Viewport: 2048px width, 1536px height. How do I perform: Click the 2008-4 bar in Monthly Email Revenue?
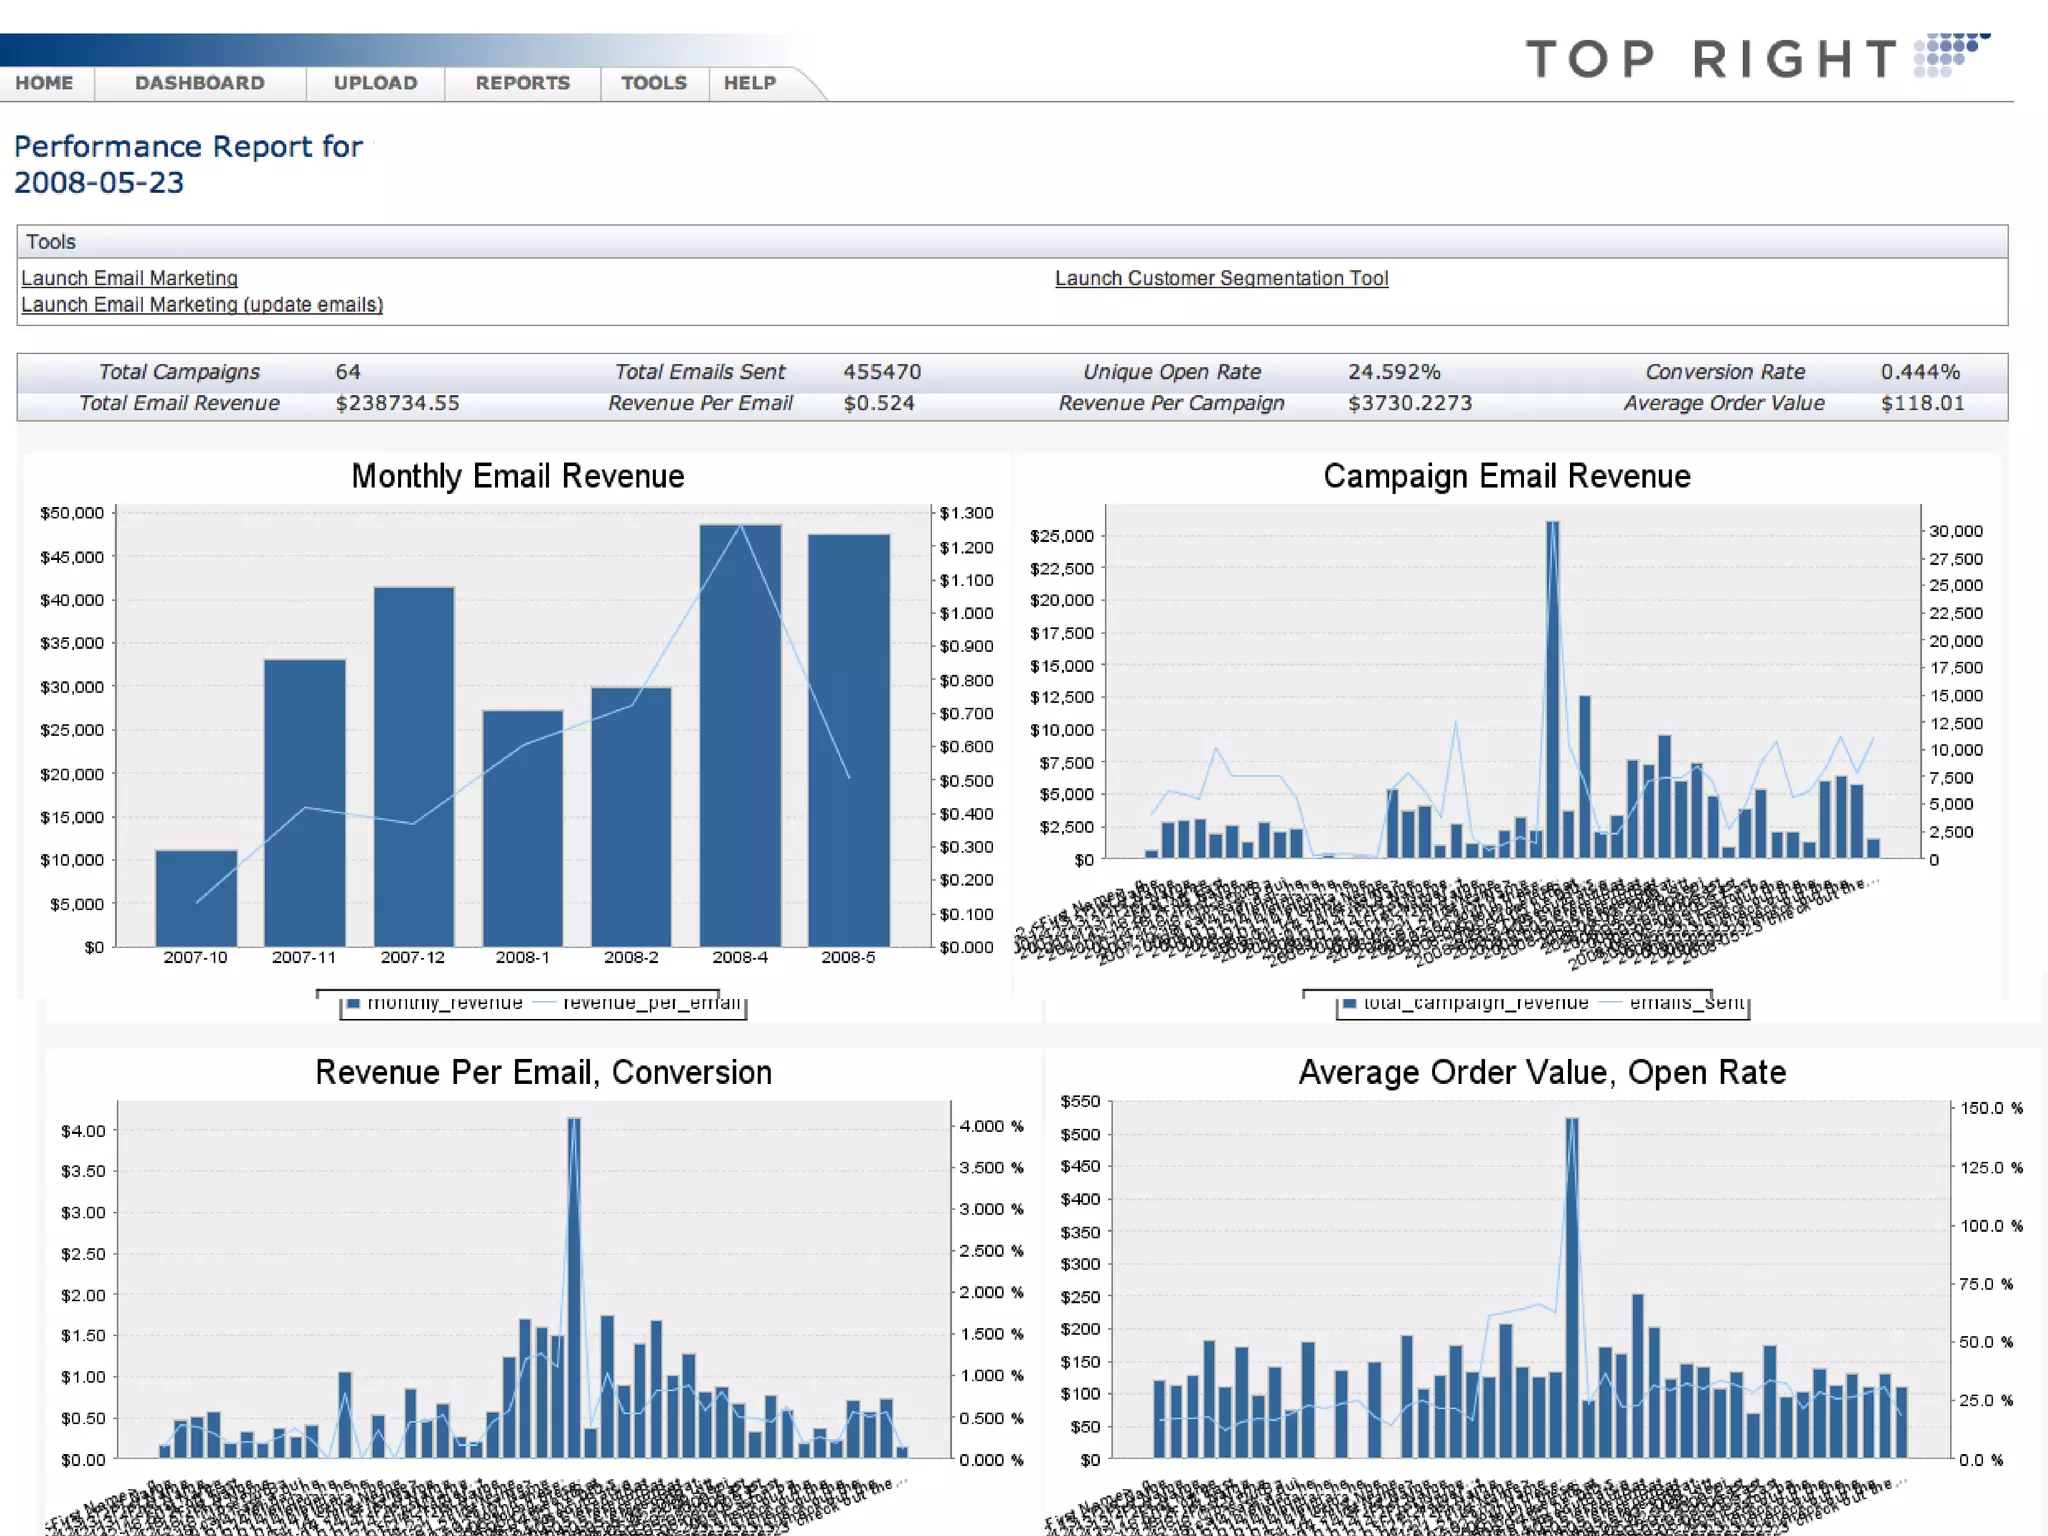(740, 735)
